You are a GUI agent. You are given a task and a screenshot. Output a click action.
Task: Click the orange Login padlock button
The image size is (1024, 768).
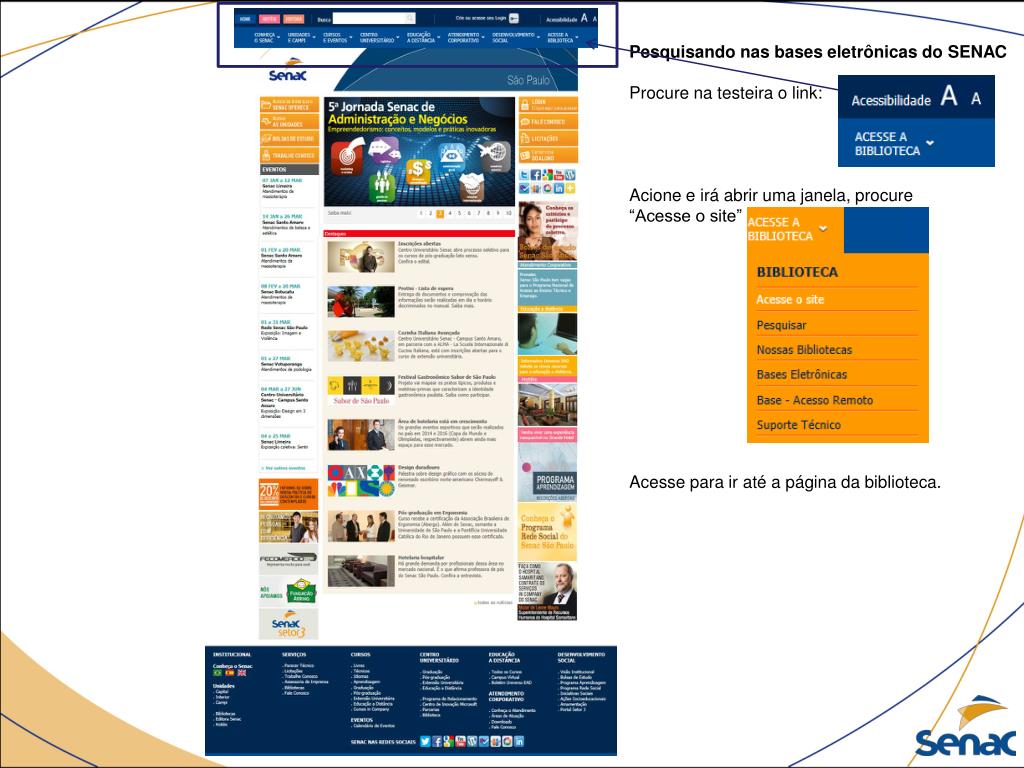point(549,104)
